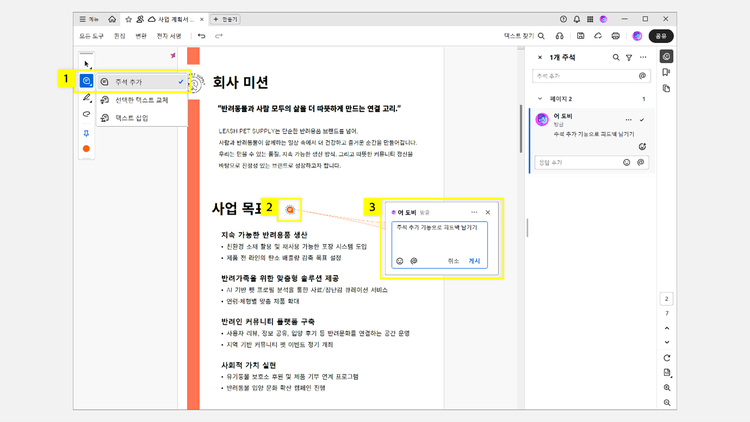Click the black '공유' share button
Image resolution: width=750 pixels, height=422 pixels.
[661, 36]
